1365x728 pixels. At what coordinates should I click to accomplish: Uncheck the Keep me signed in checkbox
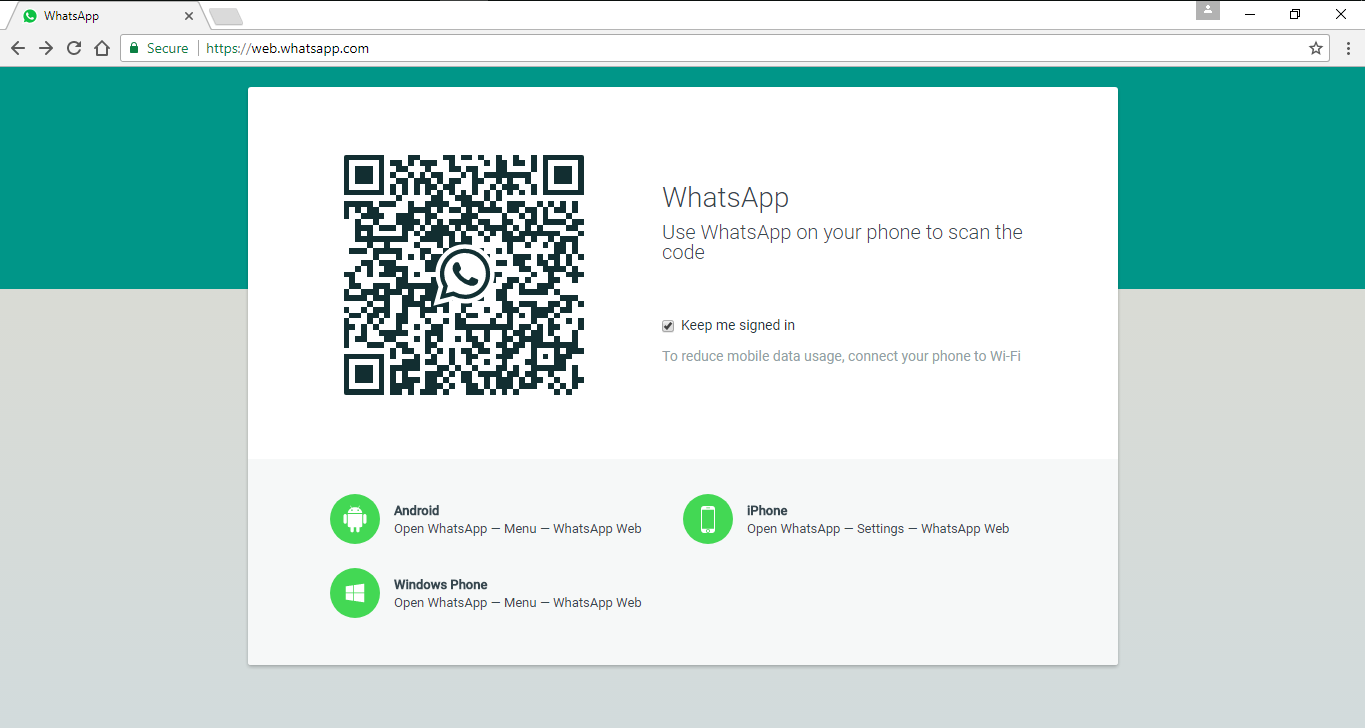pyautogui.click(x=667, y=325)
